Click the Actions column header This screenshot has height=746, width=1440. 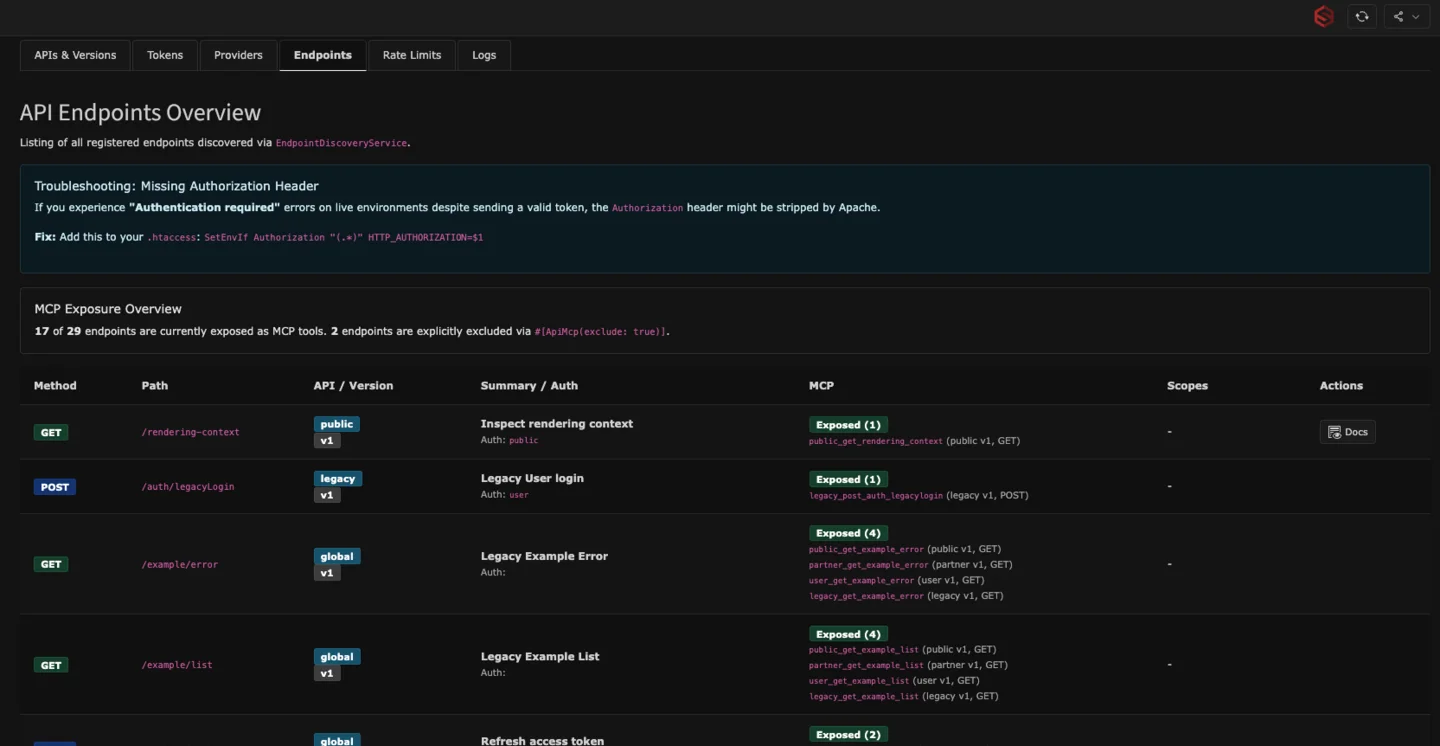pos(1341,385)
